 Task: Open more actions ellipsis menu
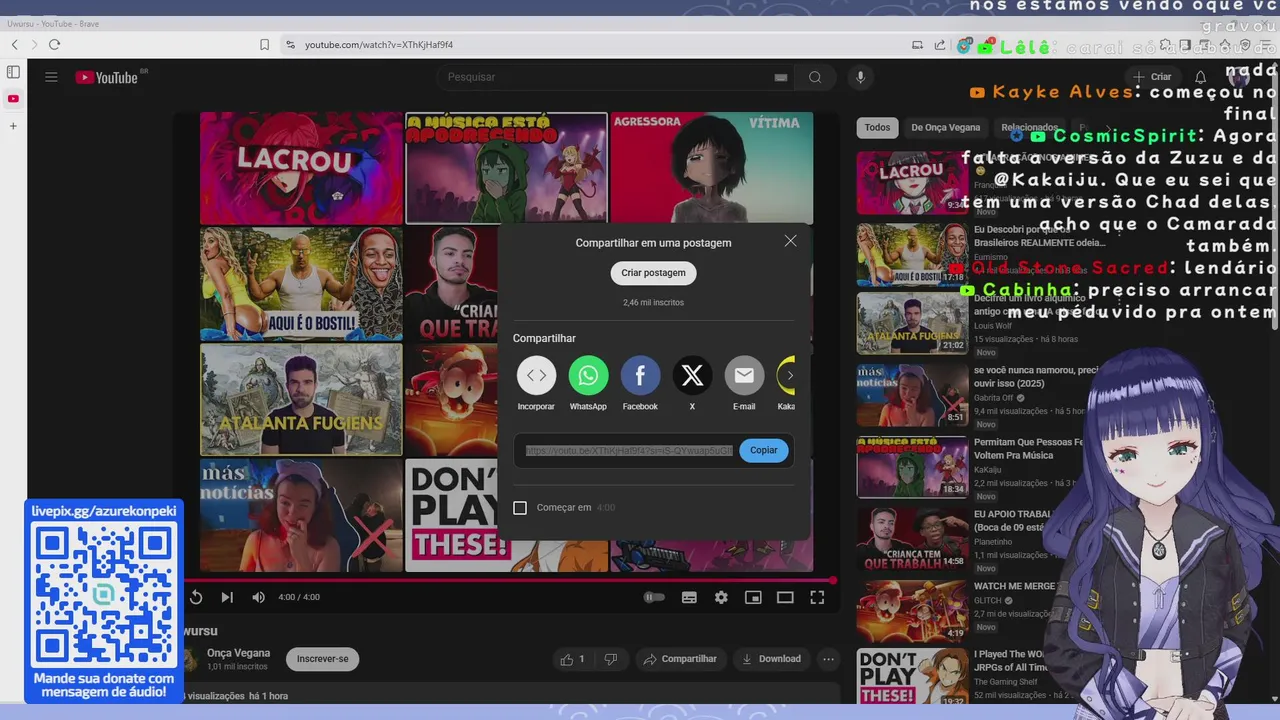[x=828, y=659]
